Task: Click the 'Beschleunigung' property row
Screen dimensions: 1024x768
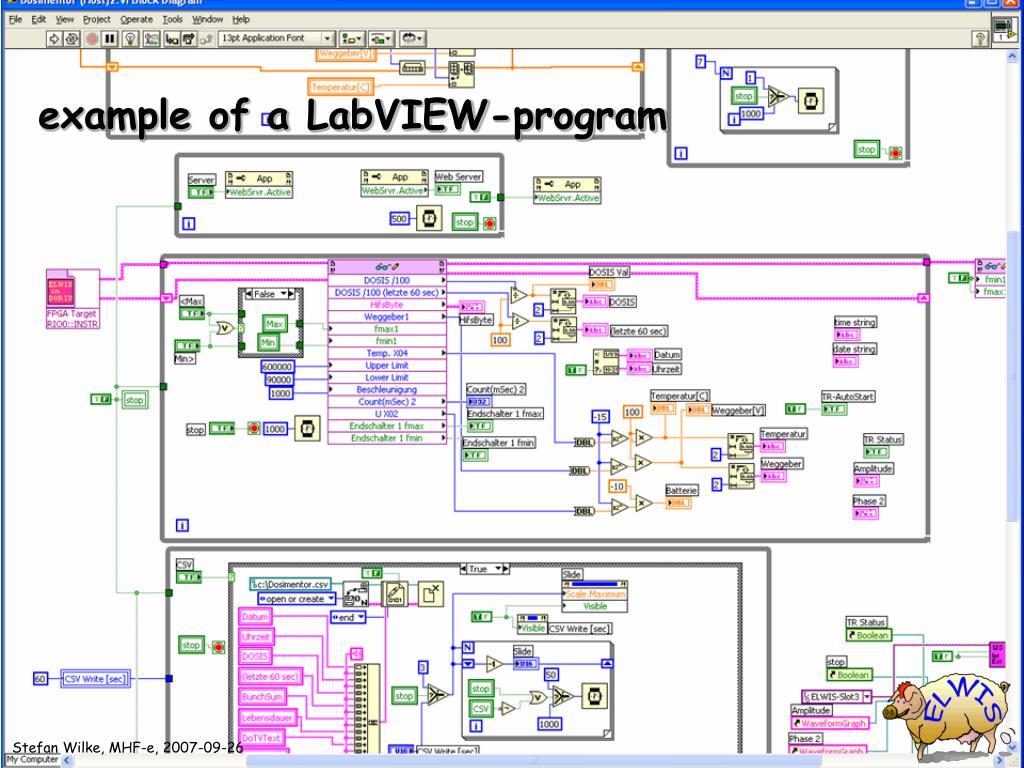Action: [387, 389]
